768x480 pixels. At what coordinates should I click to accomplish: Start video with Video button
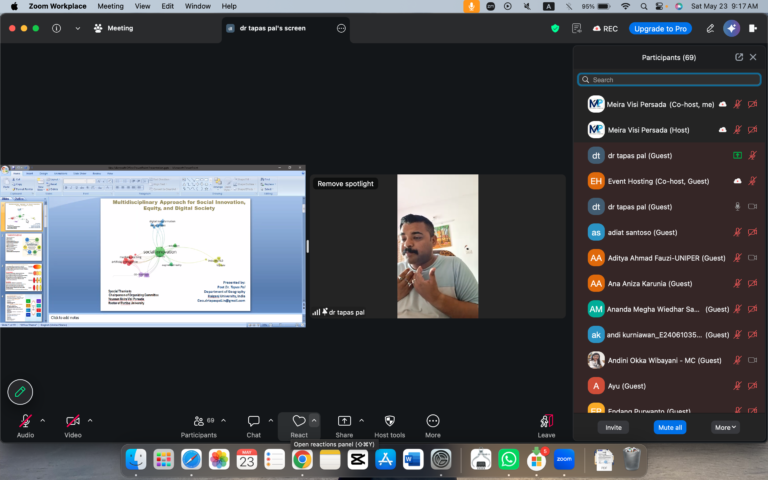[72, 425]
